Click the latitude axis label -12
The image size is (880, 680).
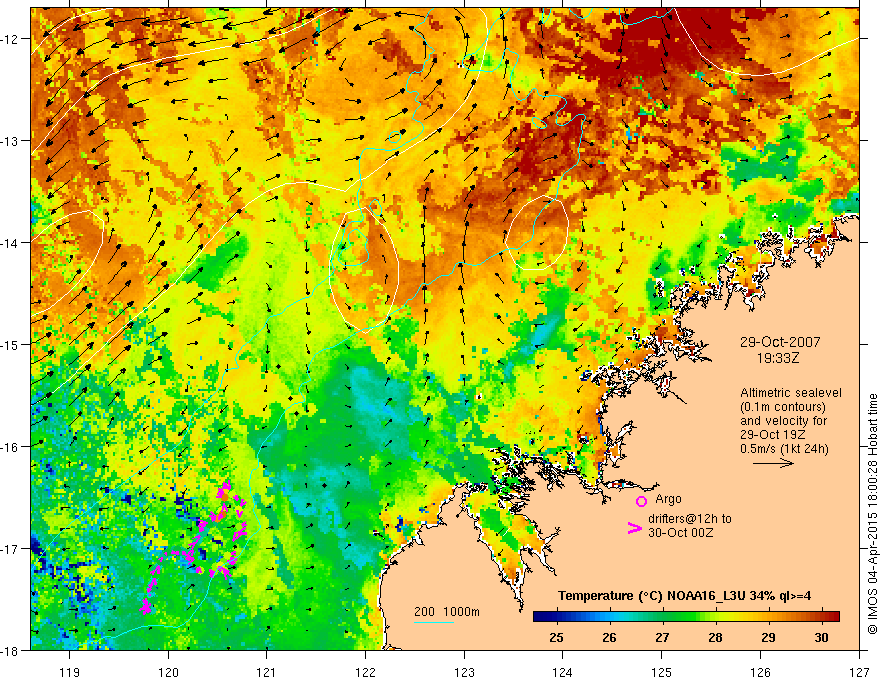pos(11,39)
